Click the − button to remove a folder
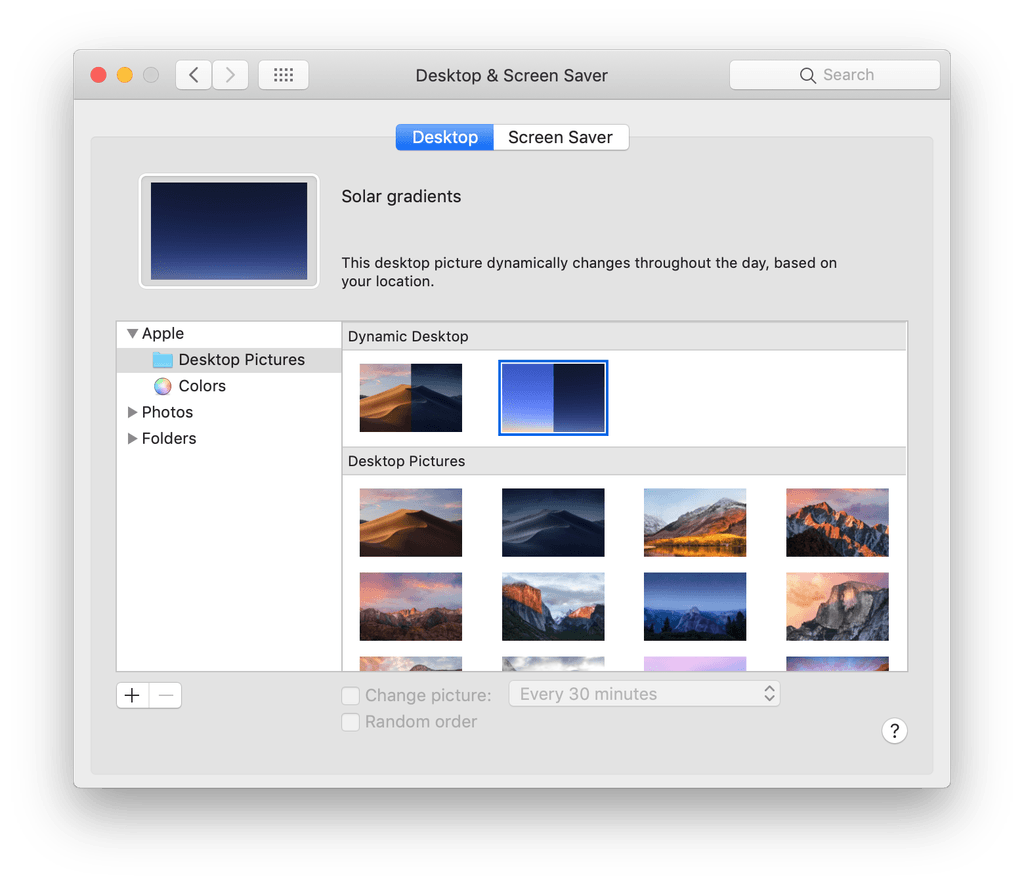The image size is (1024, 885). click(165, 695)
